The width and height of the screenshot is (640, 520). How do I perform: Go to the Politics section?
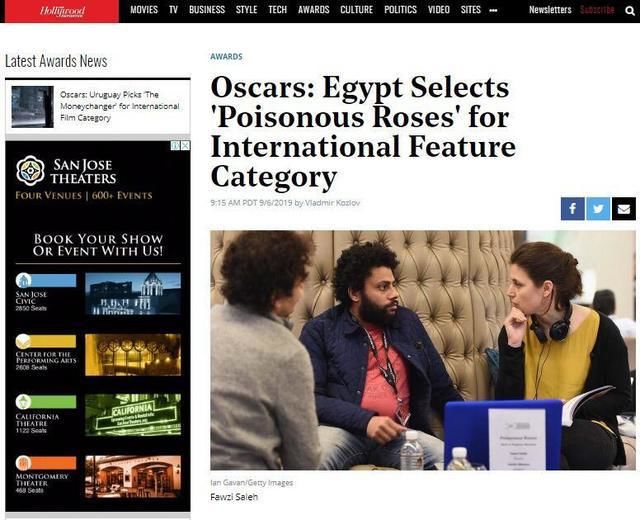[x=400, y=10]
